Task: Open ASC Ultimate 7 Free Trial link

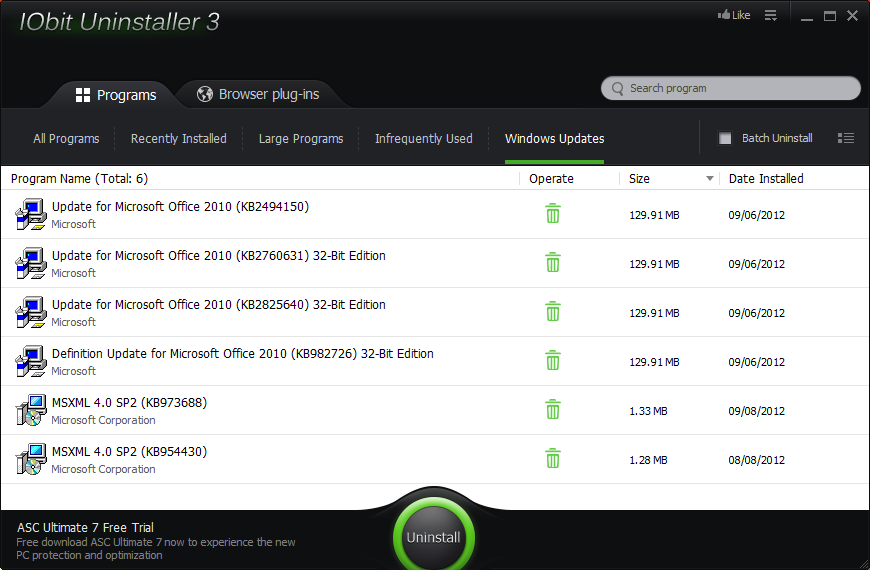Action: click(x=85, y=527)
